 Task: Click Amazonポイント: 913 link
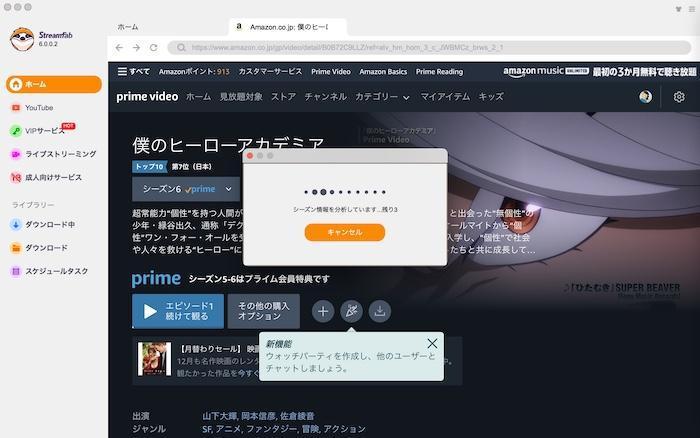194,71
